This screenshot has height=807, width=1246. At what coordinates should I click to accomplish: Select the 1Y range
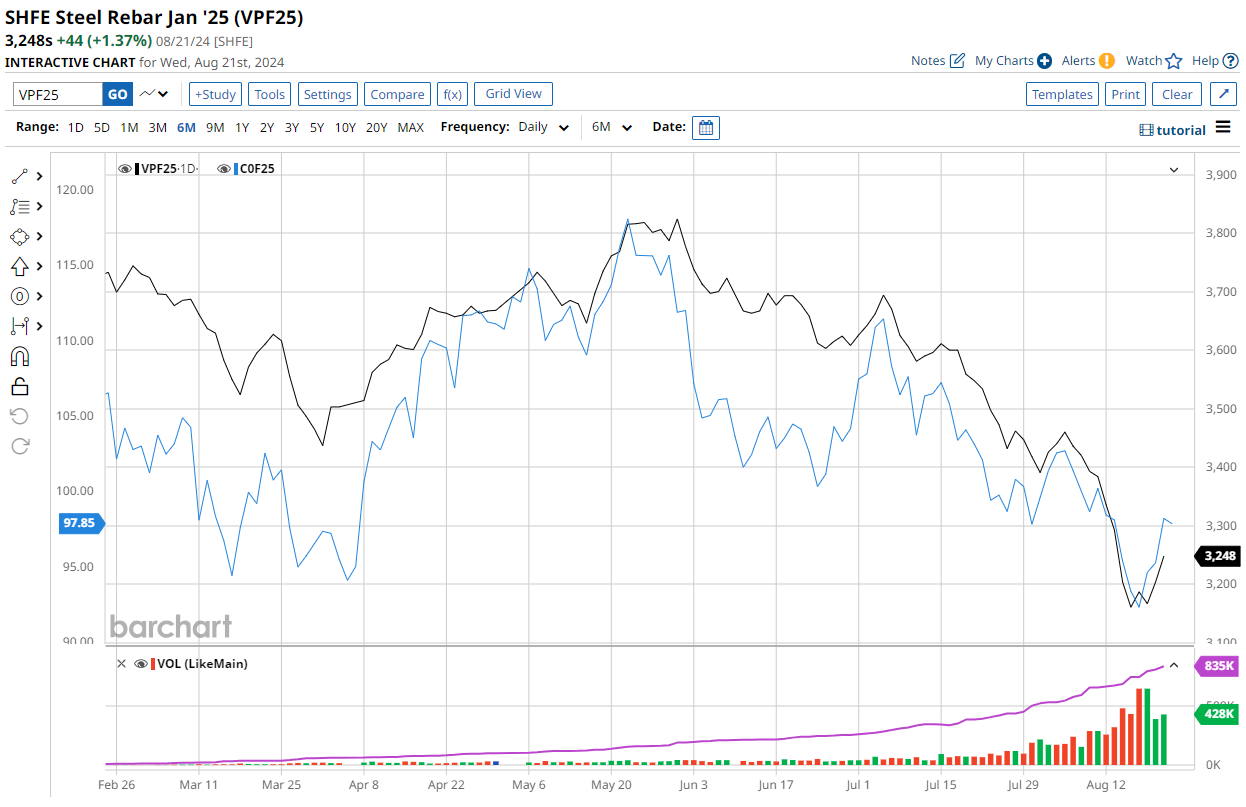point(242,127)
